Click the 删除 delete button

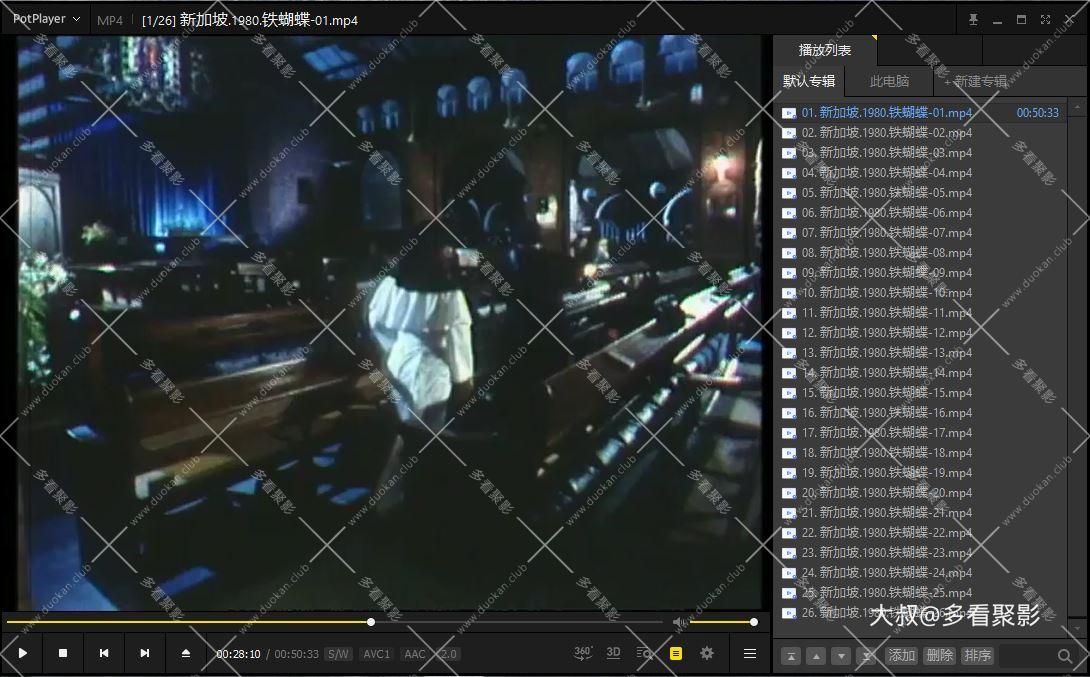(940, 655)
